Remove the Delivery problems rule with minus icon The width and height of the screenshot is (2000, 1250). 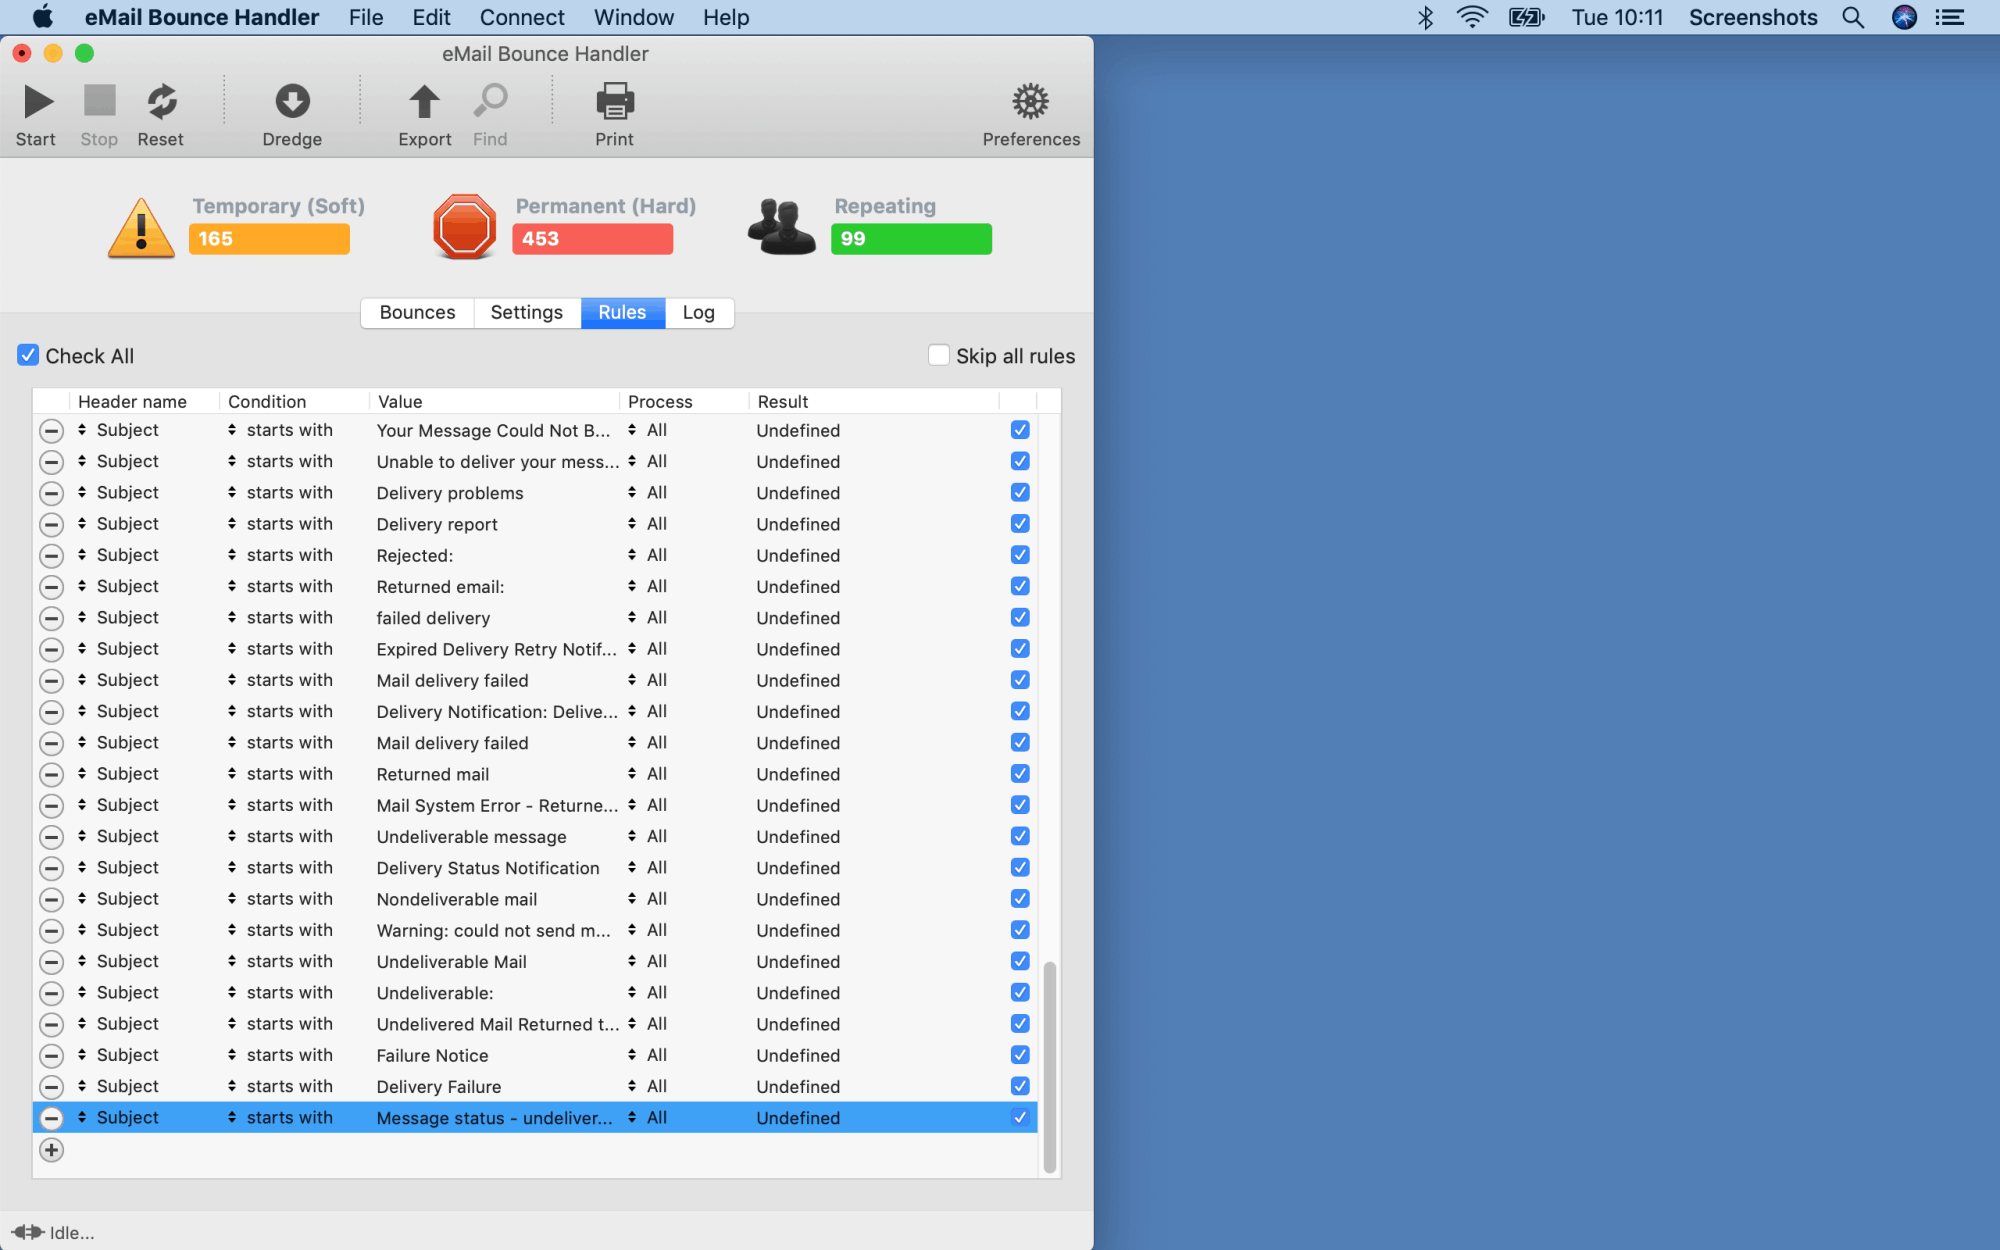coord(51,493)
